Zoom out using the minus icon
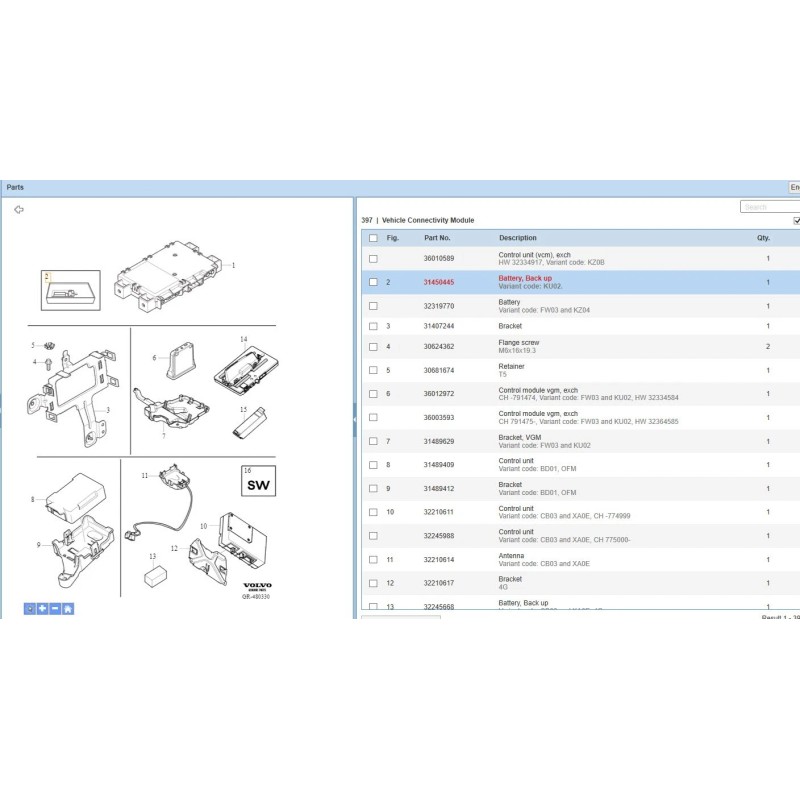 [55, 610]
